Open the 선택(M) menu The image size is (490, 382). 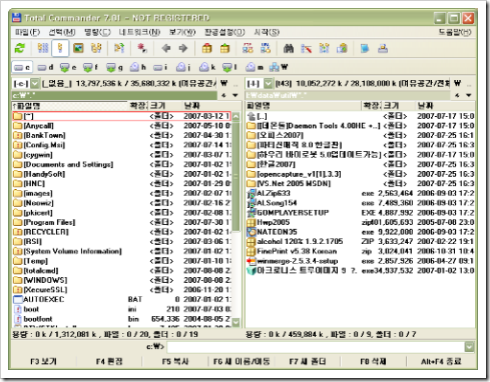pos(62,32)
